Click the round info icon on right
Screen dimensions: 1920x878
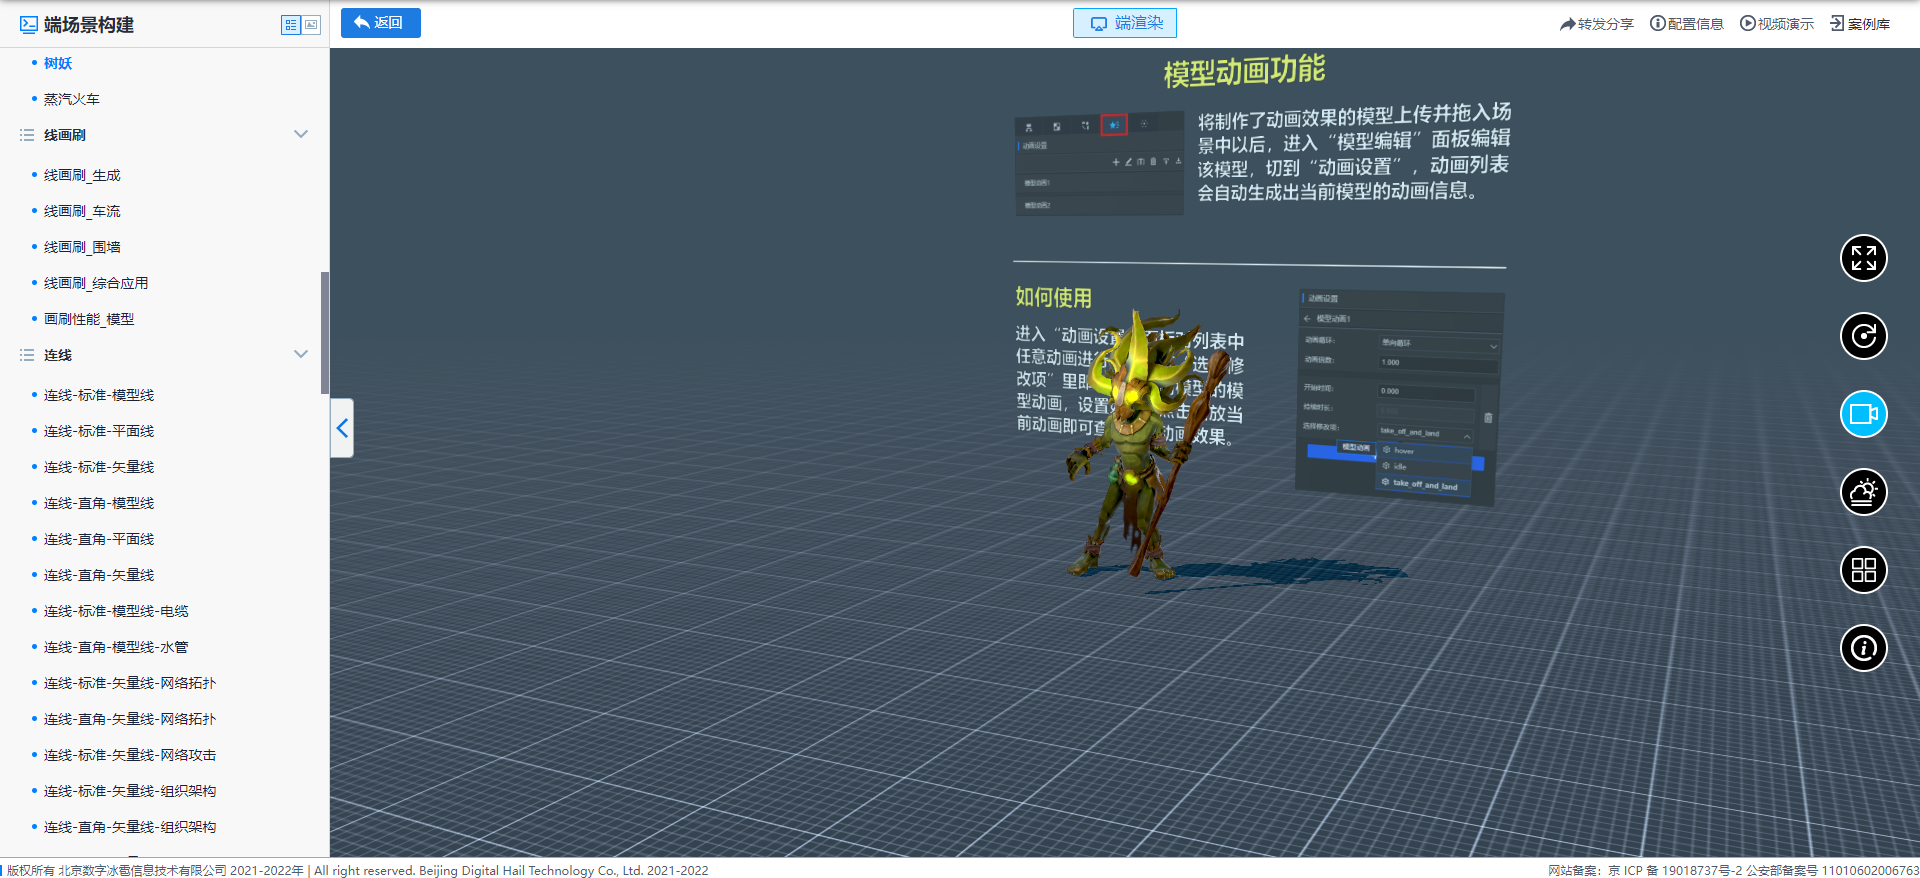click(x=1863, y=648)
